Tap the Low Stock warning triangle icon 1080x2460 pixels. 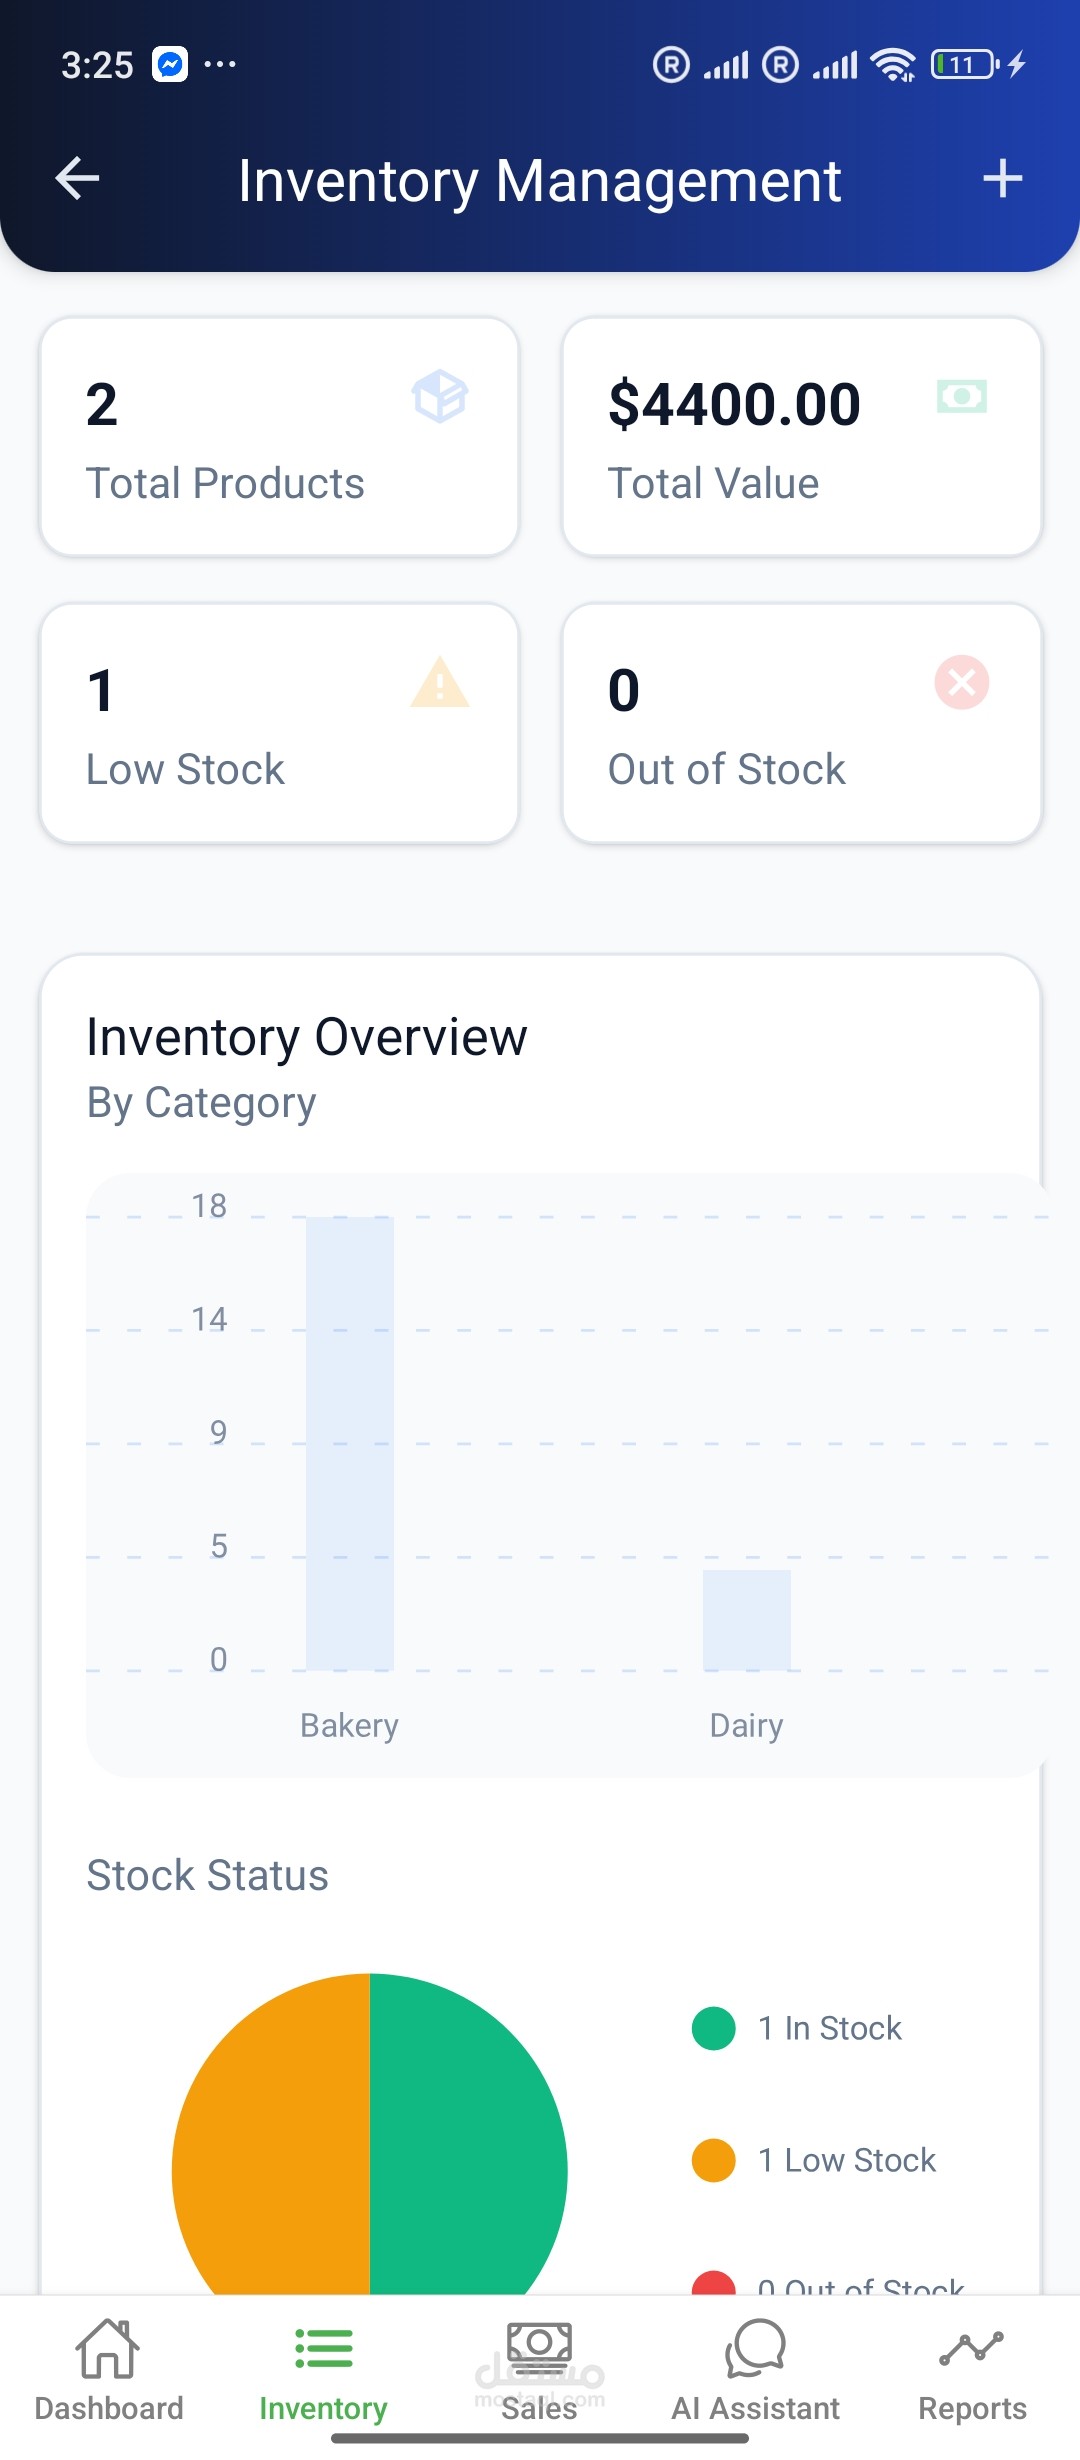440,683
